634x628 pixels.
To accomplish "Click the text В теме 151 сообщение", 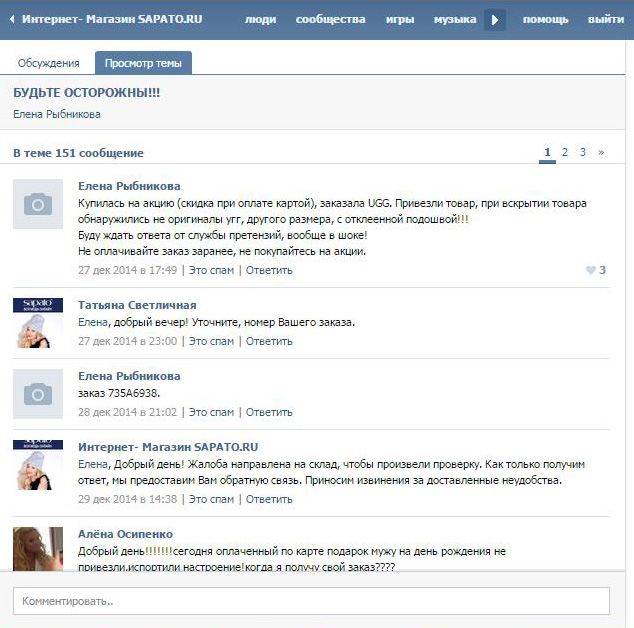I will (x=78, y=153).
